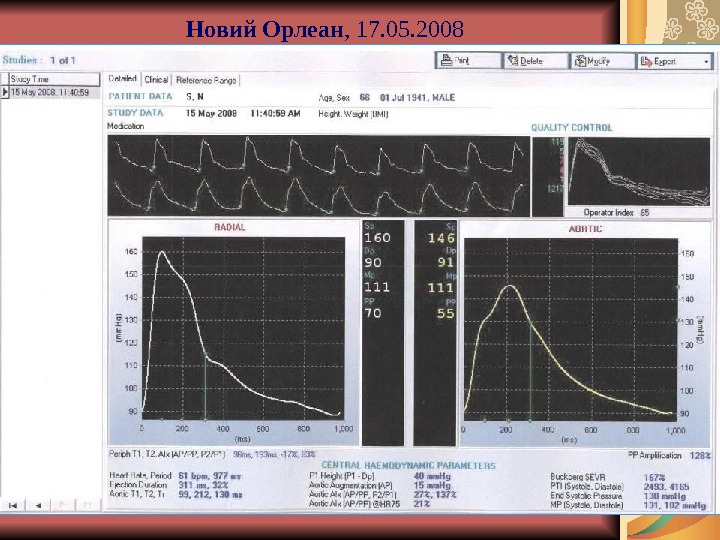The image size is (720, 540).
Task: Go to next study record button
Action: coord(63,505)
